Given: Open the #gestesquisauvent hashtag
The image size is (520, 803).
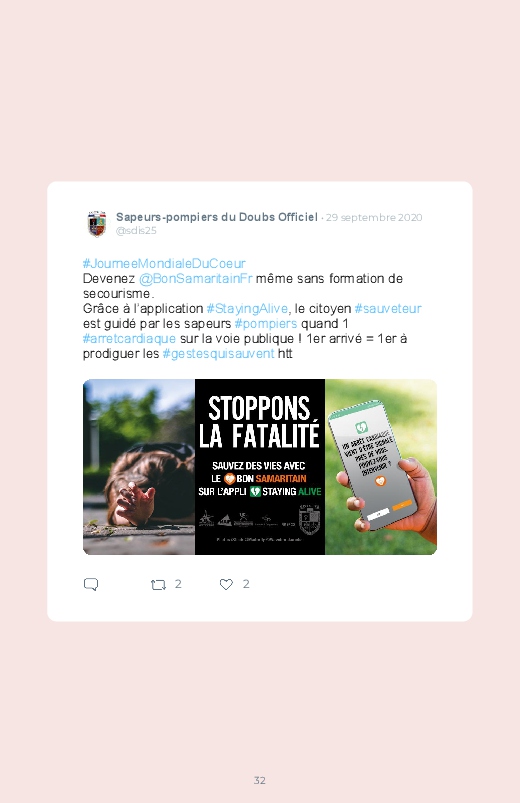Looking at the screenshot, I should (218, 354).
